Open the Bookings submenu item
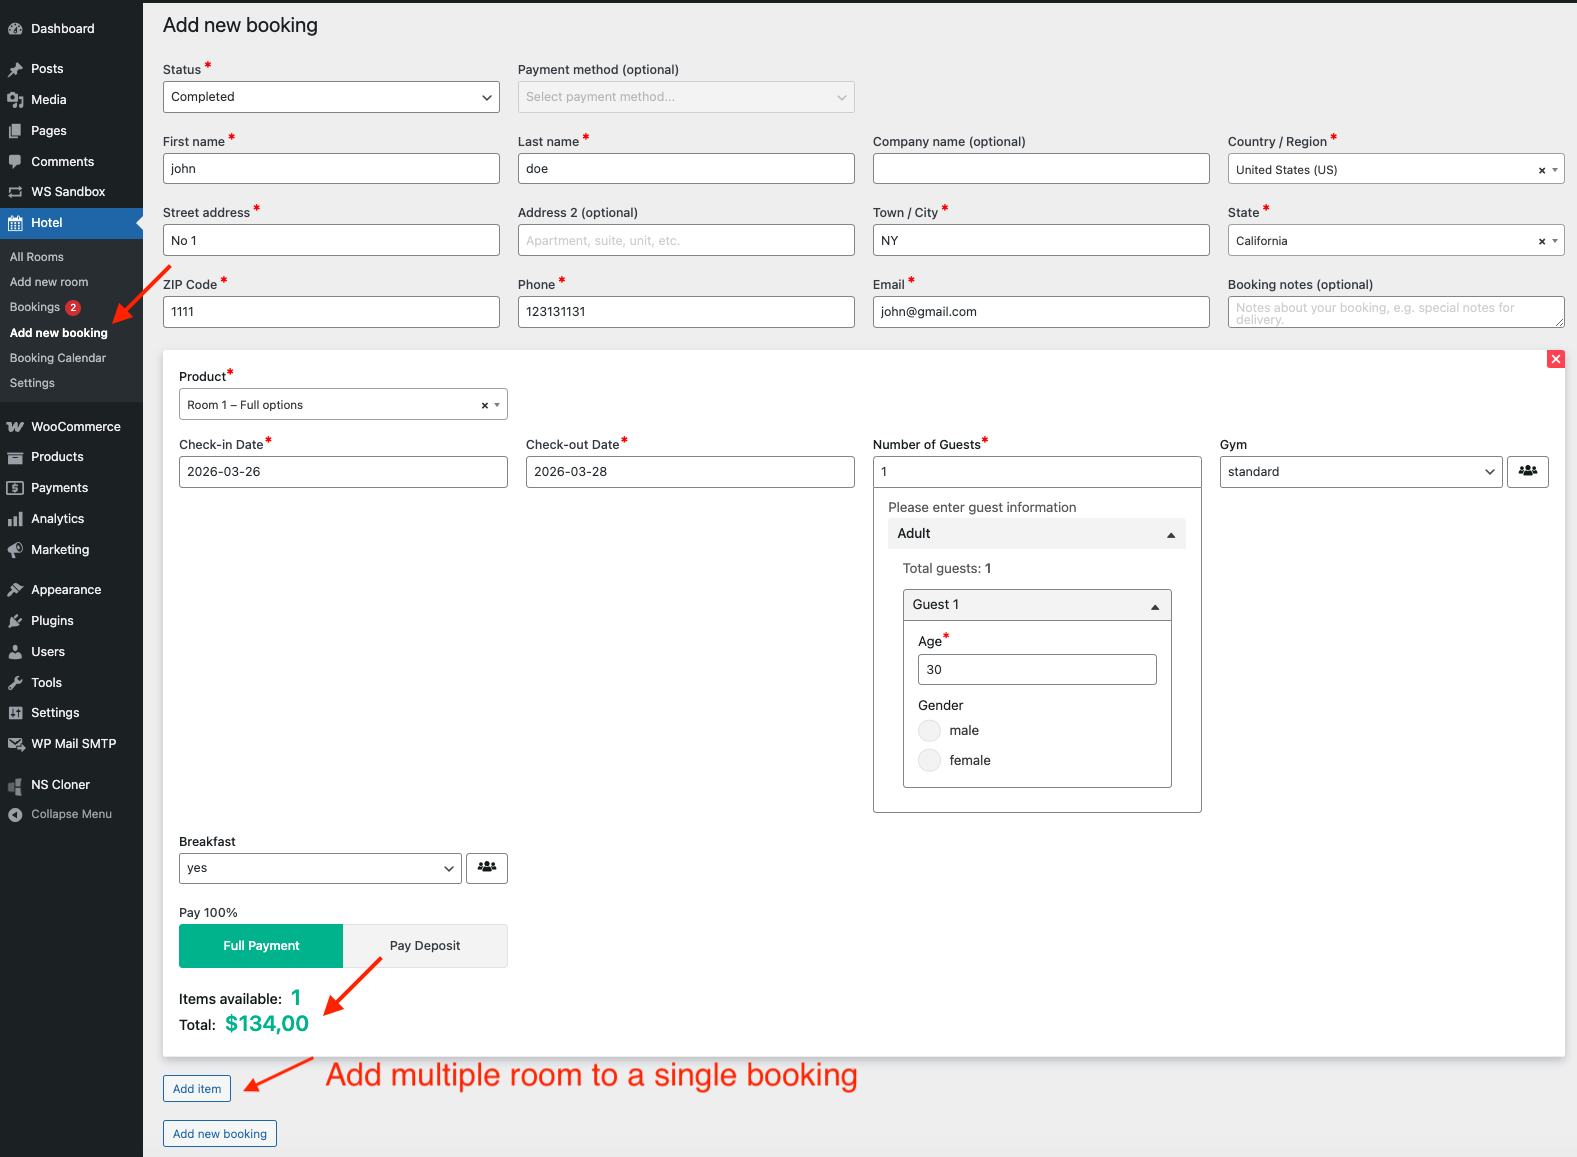This screenshot has height=1157, width=1577. (x=35, y=307)
